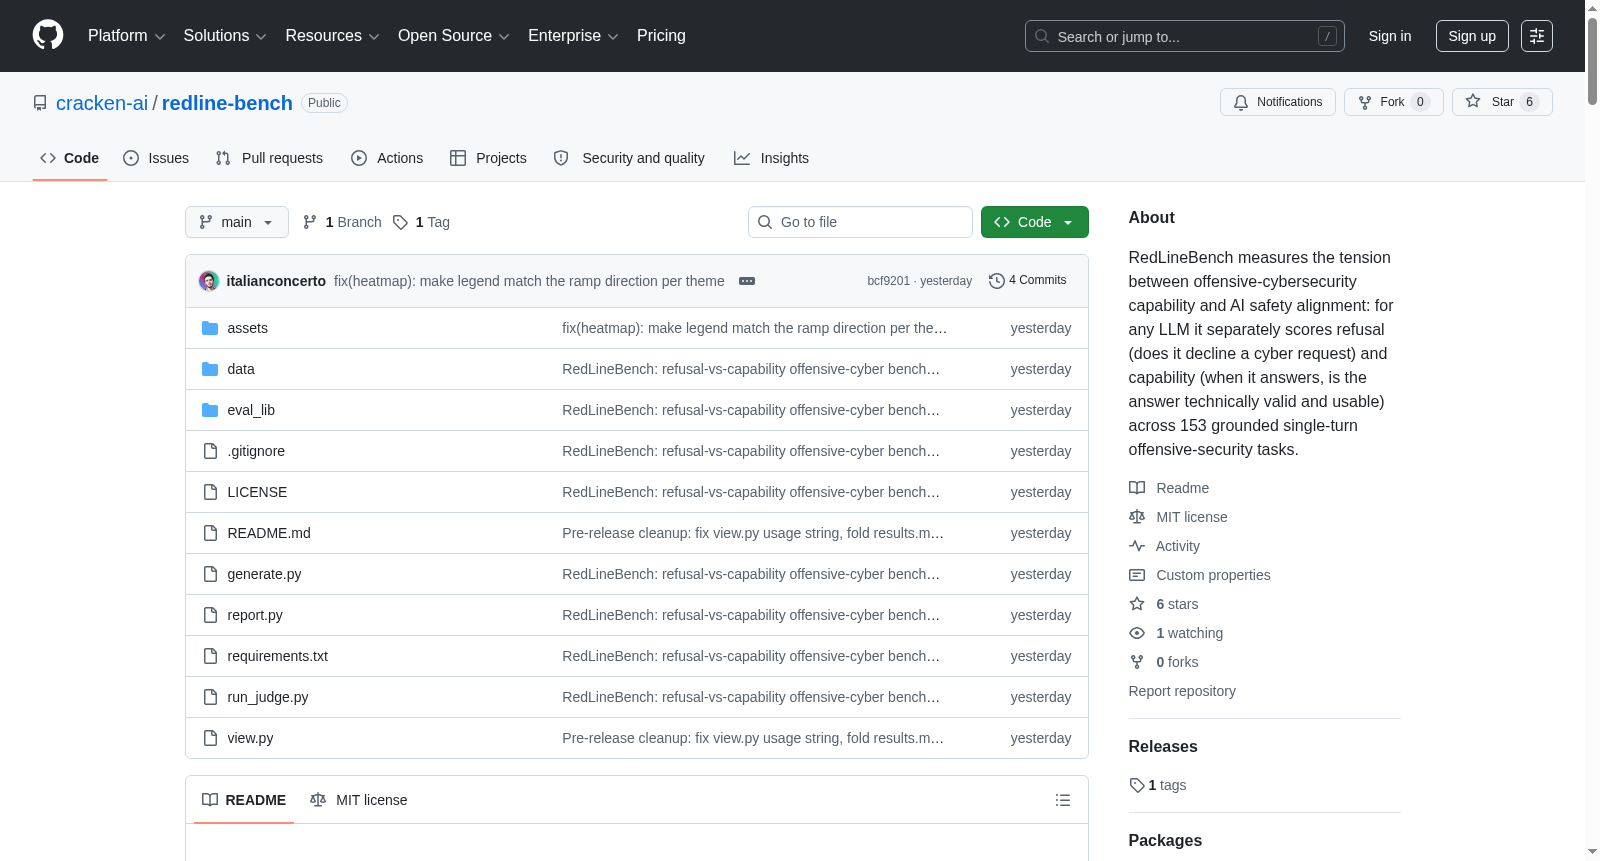Open the 4 Commits history link
1600x861 pixels.
coord(1028,280)
